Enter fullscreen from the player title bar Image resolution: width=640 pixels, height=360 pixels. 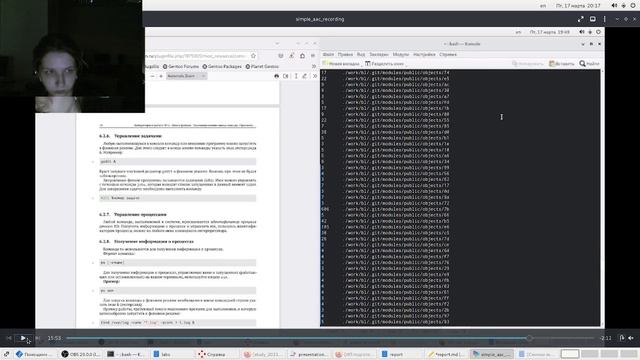pyautogui.click(x=581, y=19)
